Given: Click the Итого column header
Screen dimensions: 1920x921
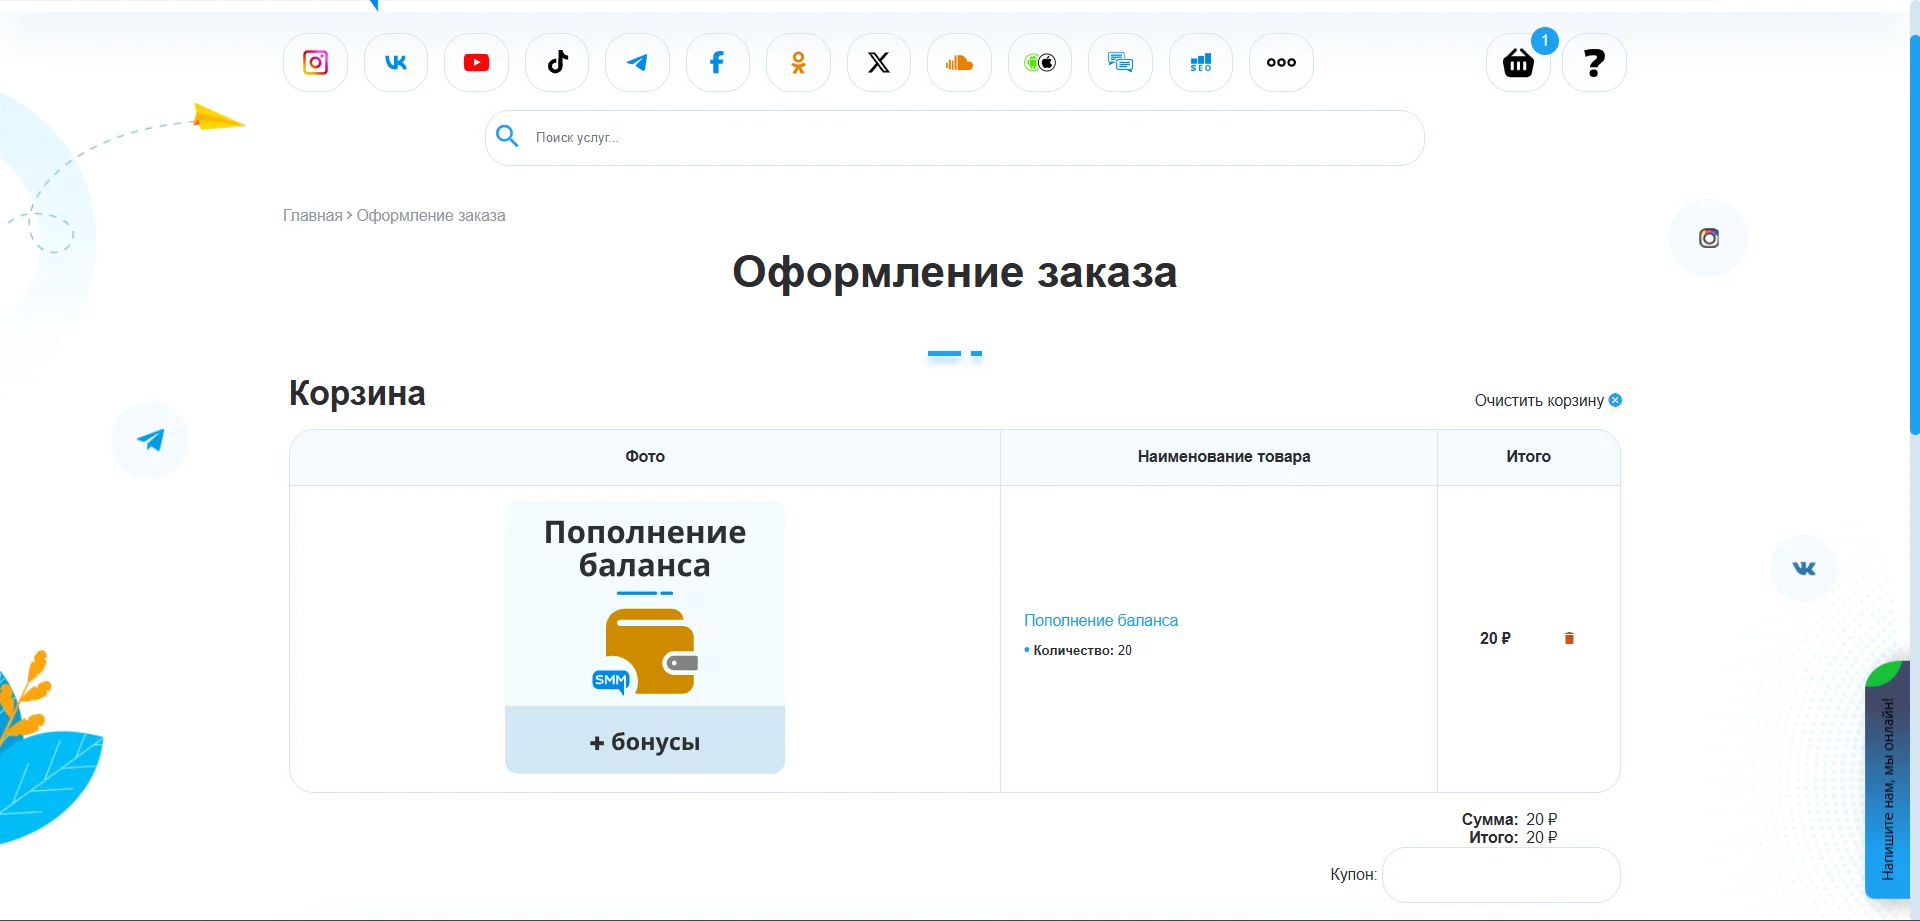Looking at the screenshot, I should [1528, 456].
